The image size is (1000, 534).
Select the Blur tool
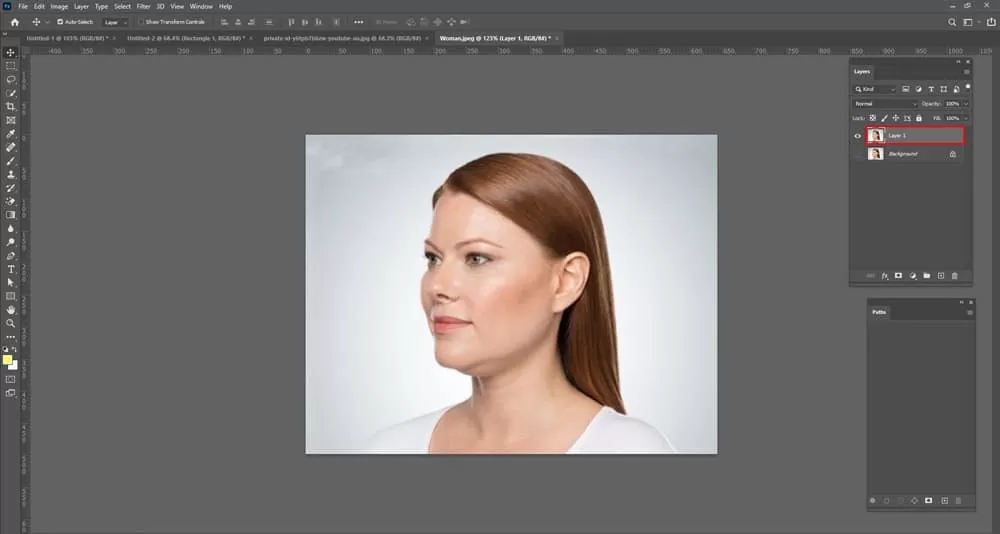click(11, 228)
